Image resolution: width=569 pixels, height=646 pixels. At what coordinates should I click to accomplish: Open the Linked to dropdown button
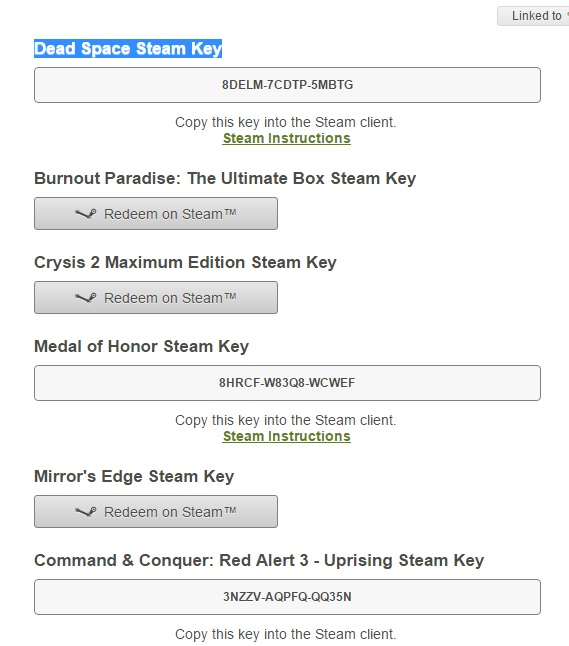pyautogui.click(x=533, y=16)
